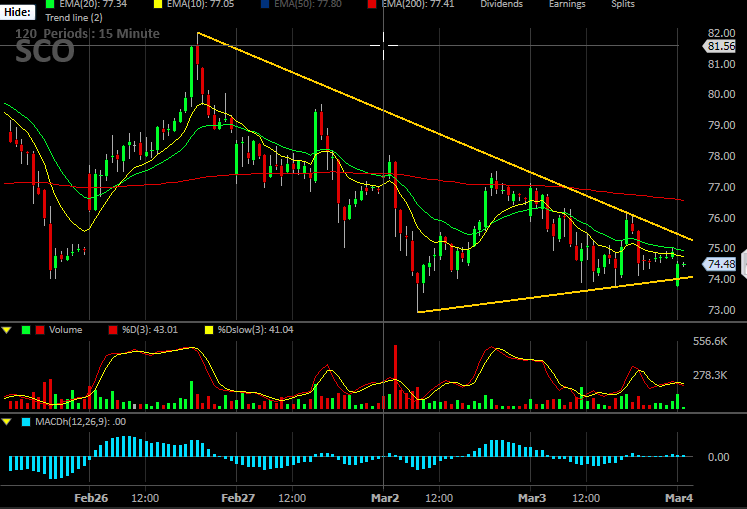Click the Feb27 date axis label
747x509 pixels.
[x=238, y=498]
